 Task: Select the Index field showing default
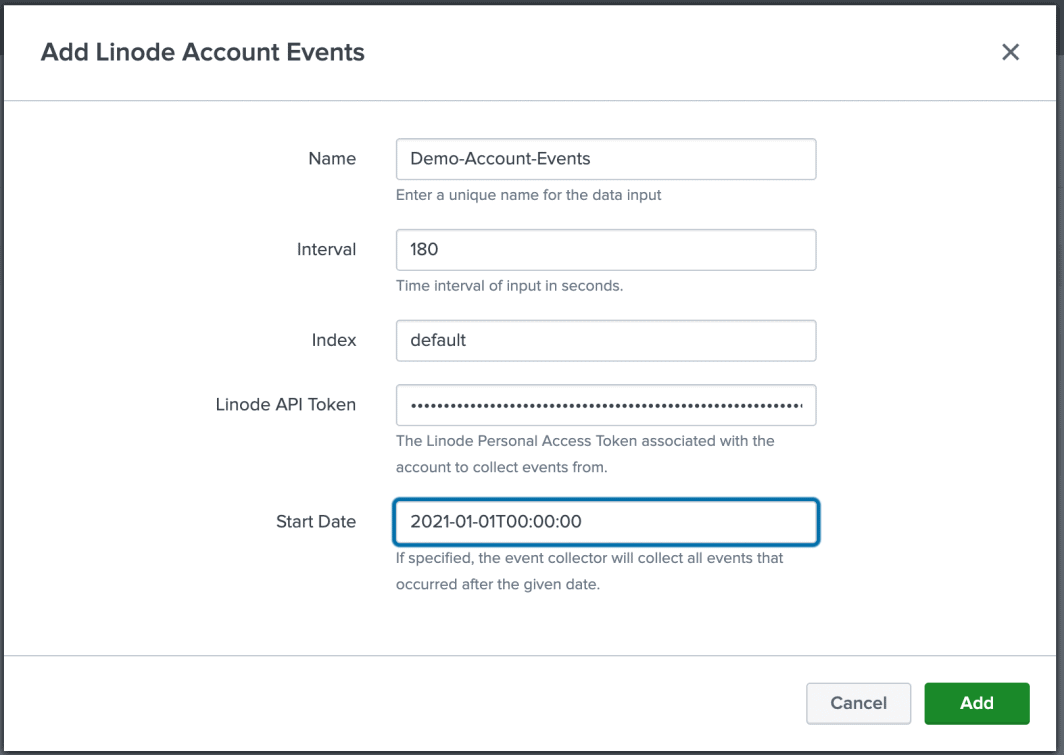606,340
